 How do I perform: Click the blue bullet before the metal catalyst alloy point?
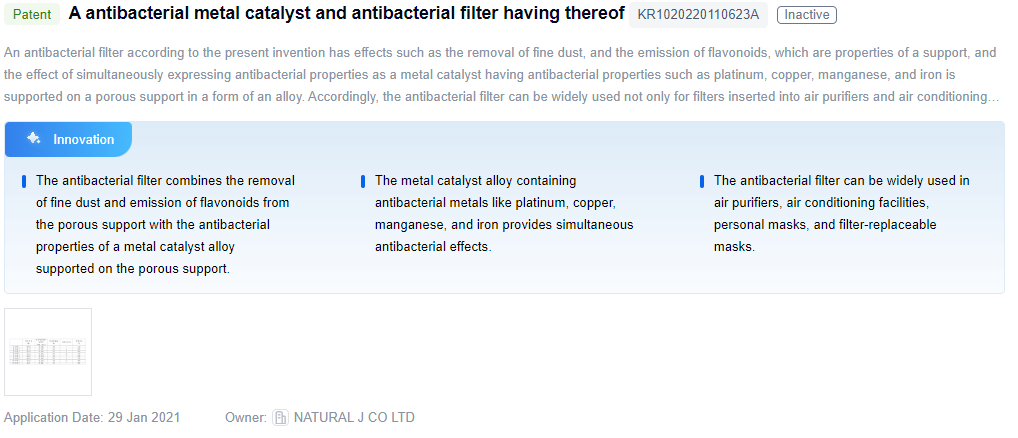click(x=362, y=182)
